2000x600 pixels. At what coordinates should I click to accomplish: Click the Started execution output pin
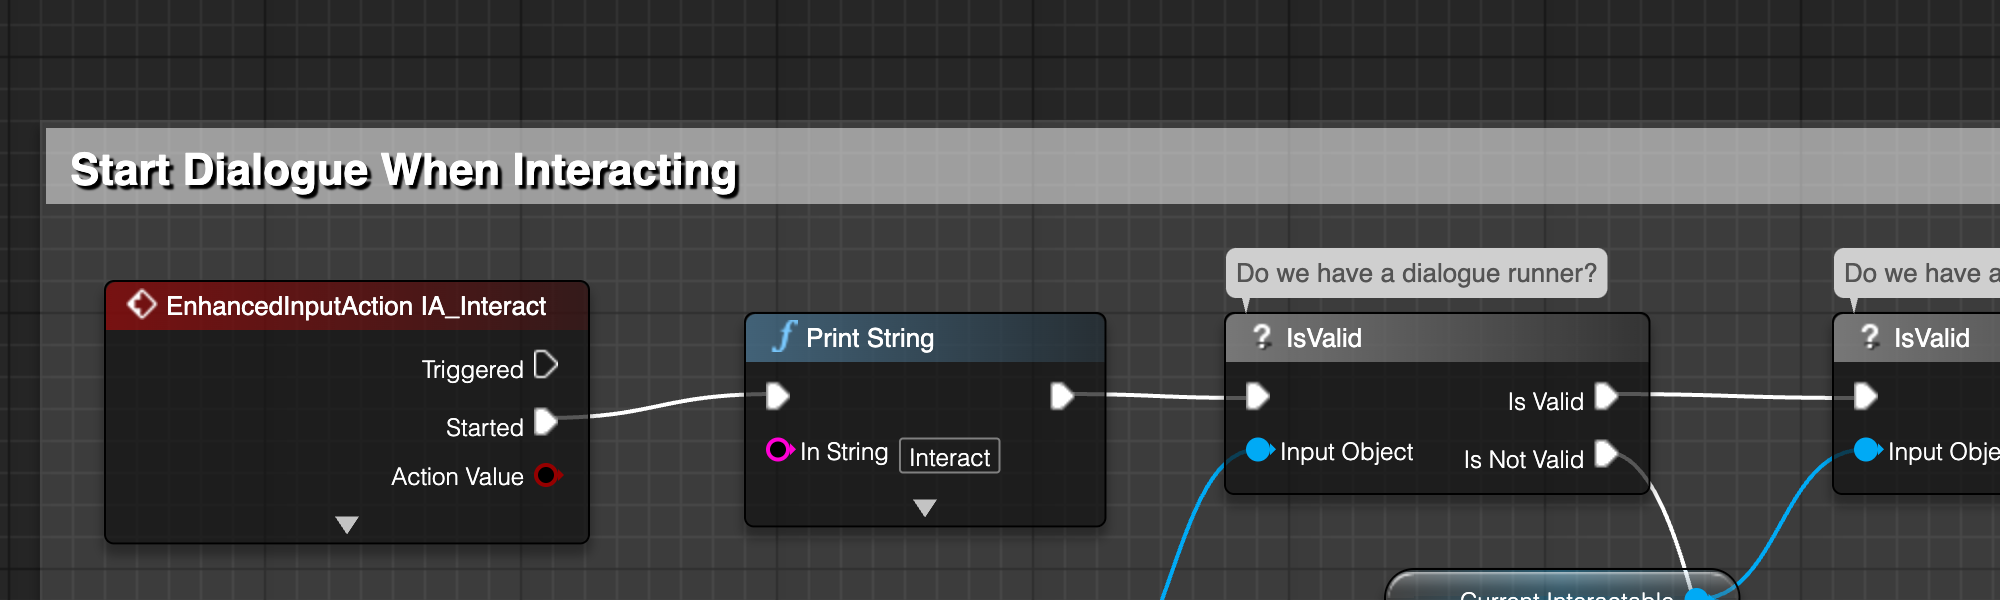tap(546, 422)
